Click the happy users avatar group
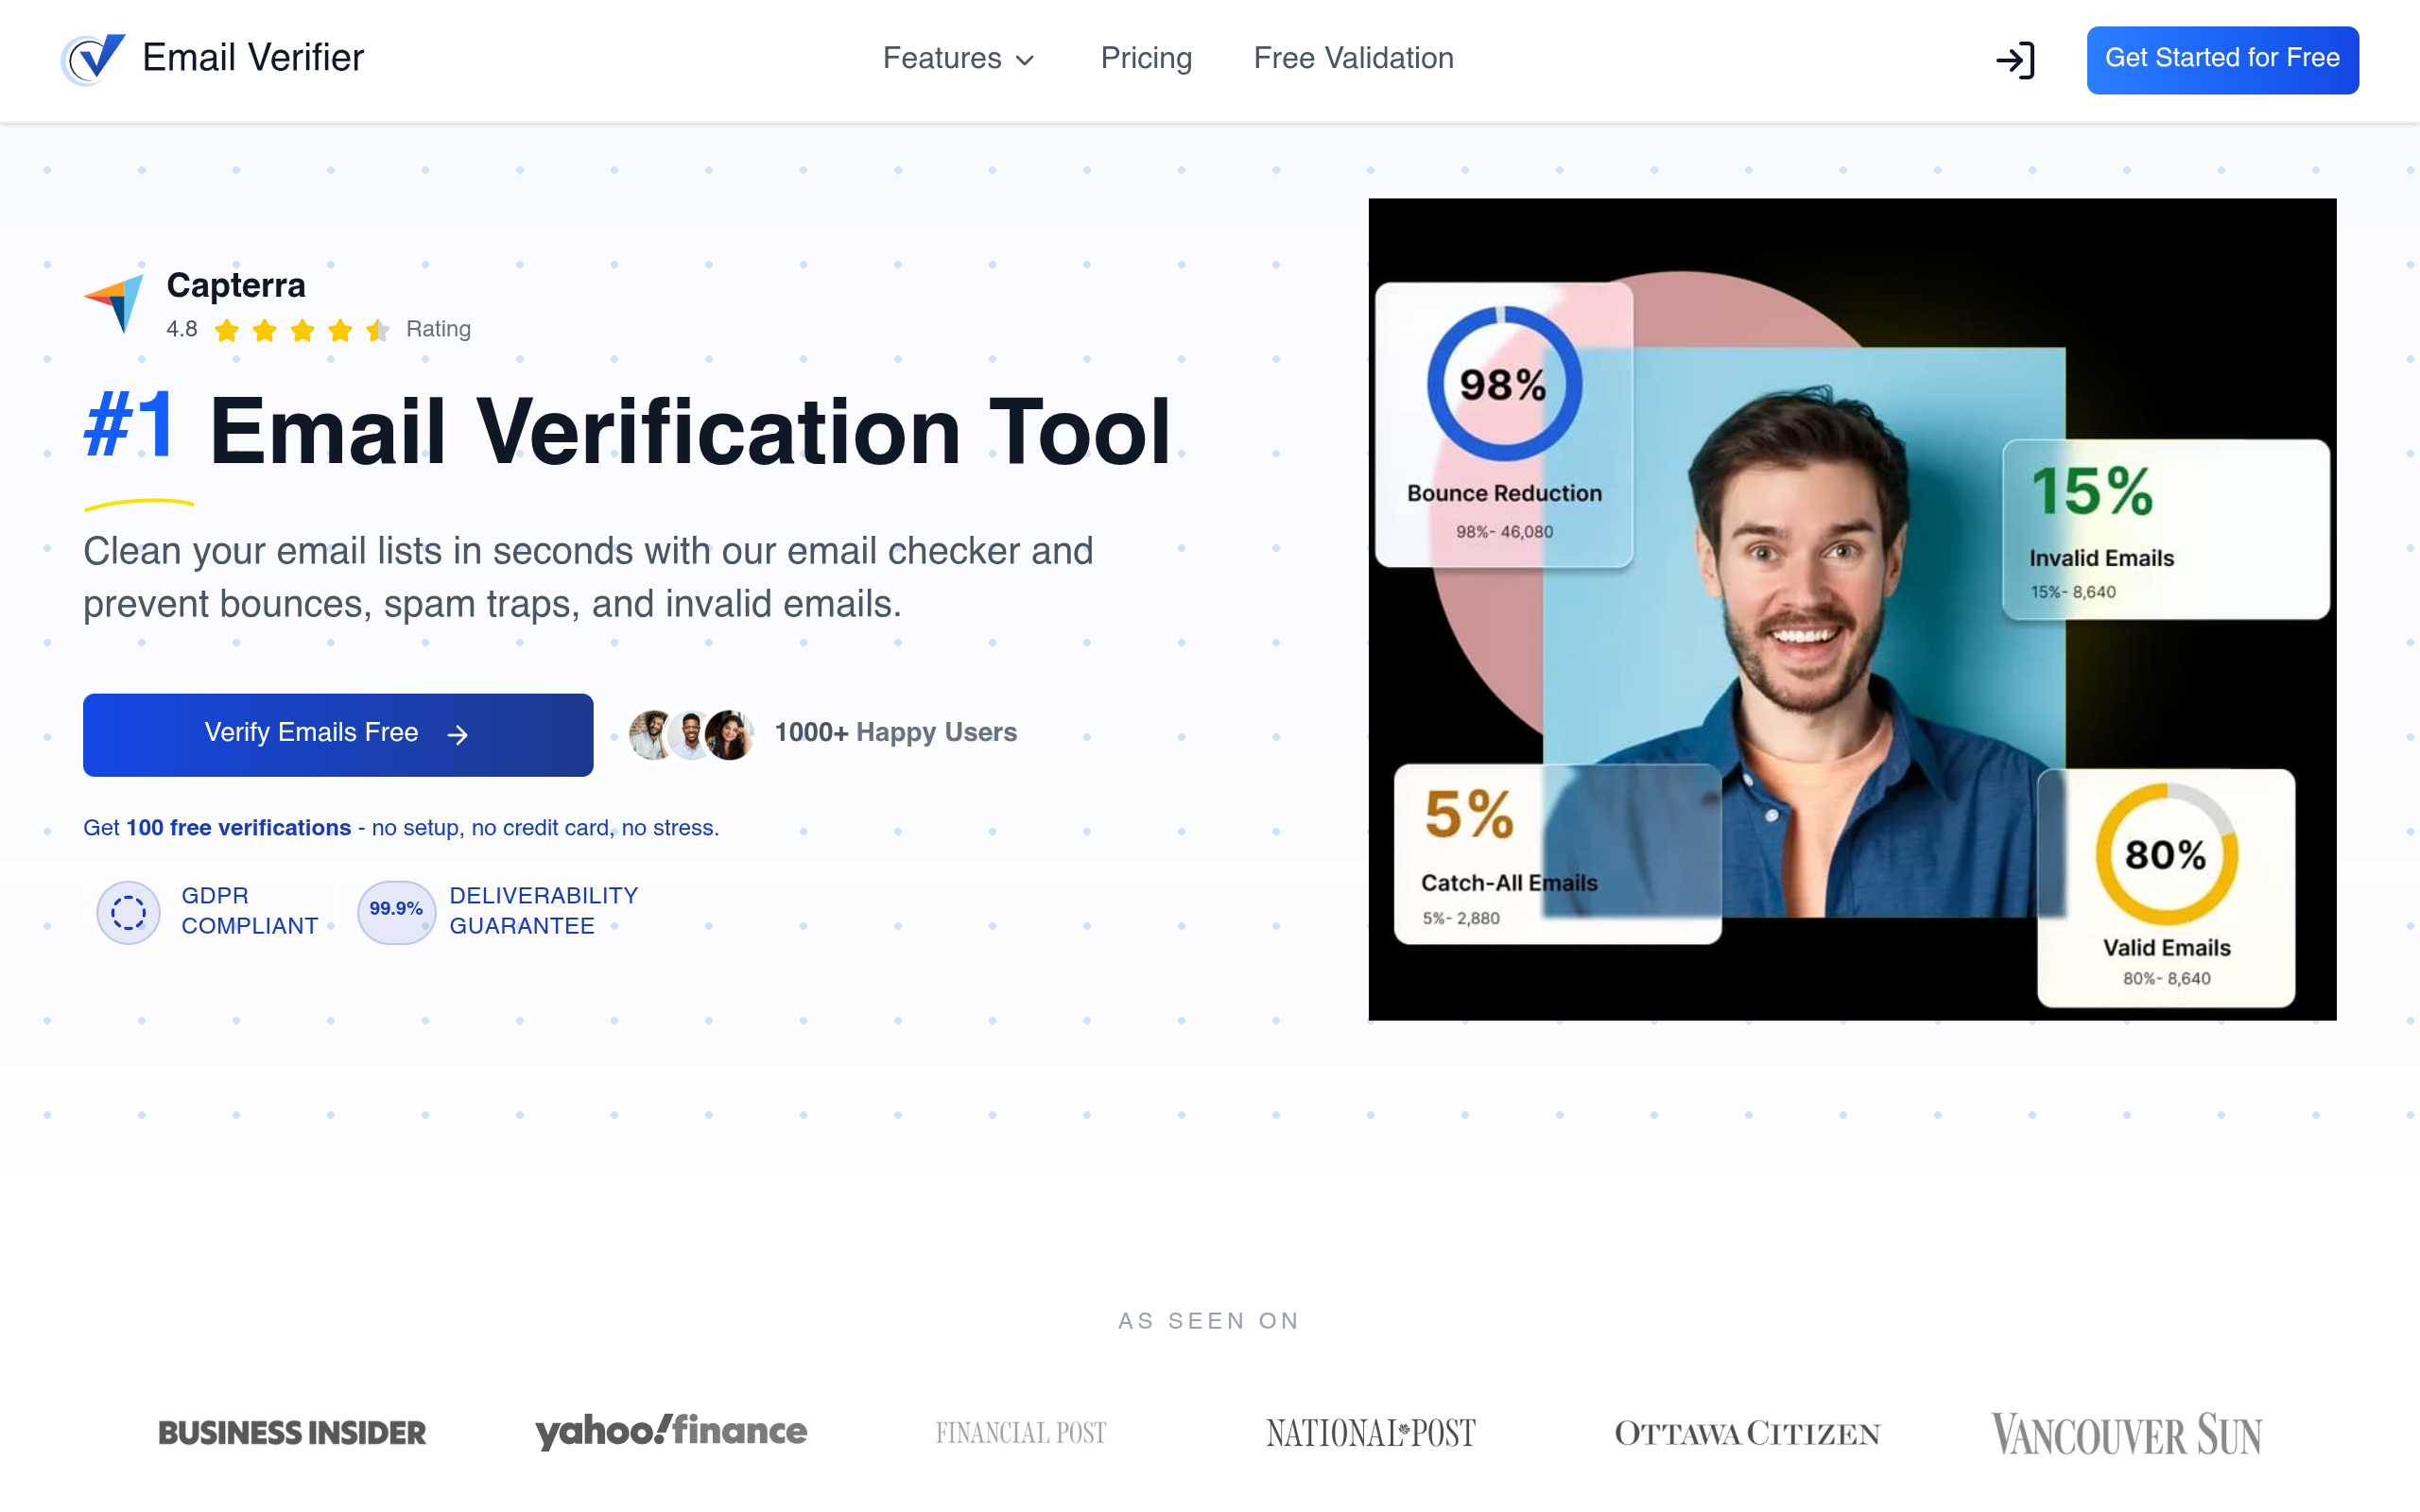2420x1512 pixels. [691, 734]
